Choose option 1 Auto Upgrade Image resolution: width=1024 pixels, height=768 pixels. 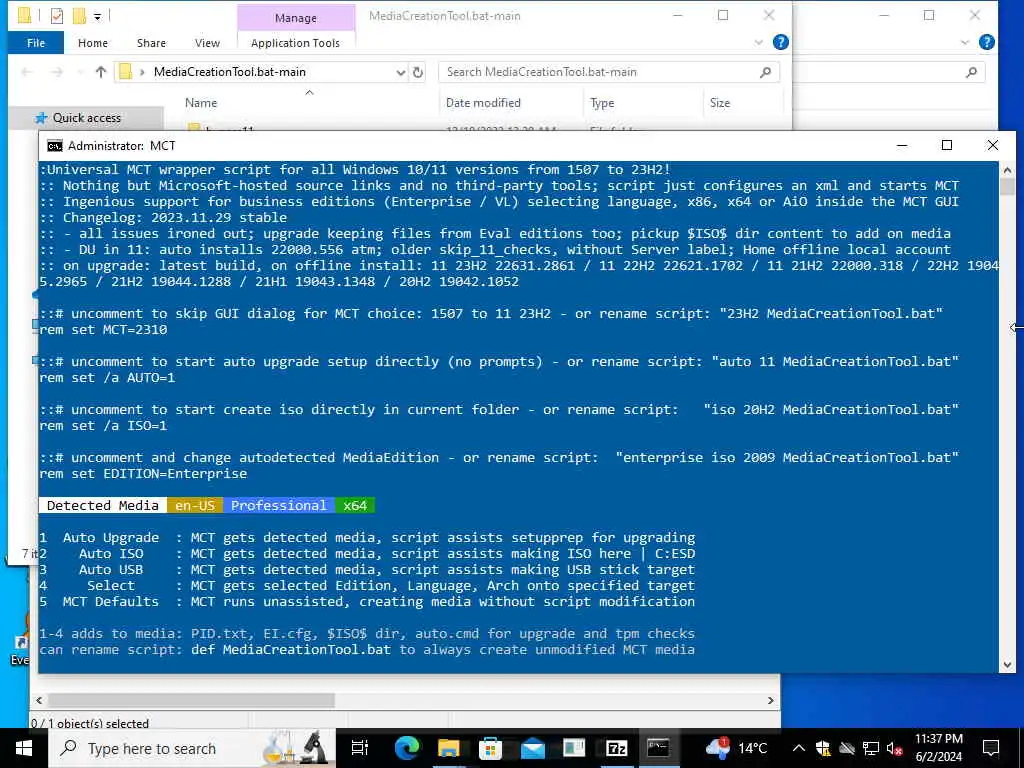[367, 537]
